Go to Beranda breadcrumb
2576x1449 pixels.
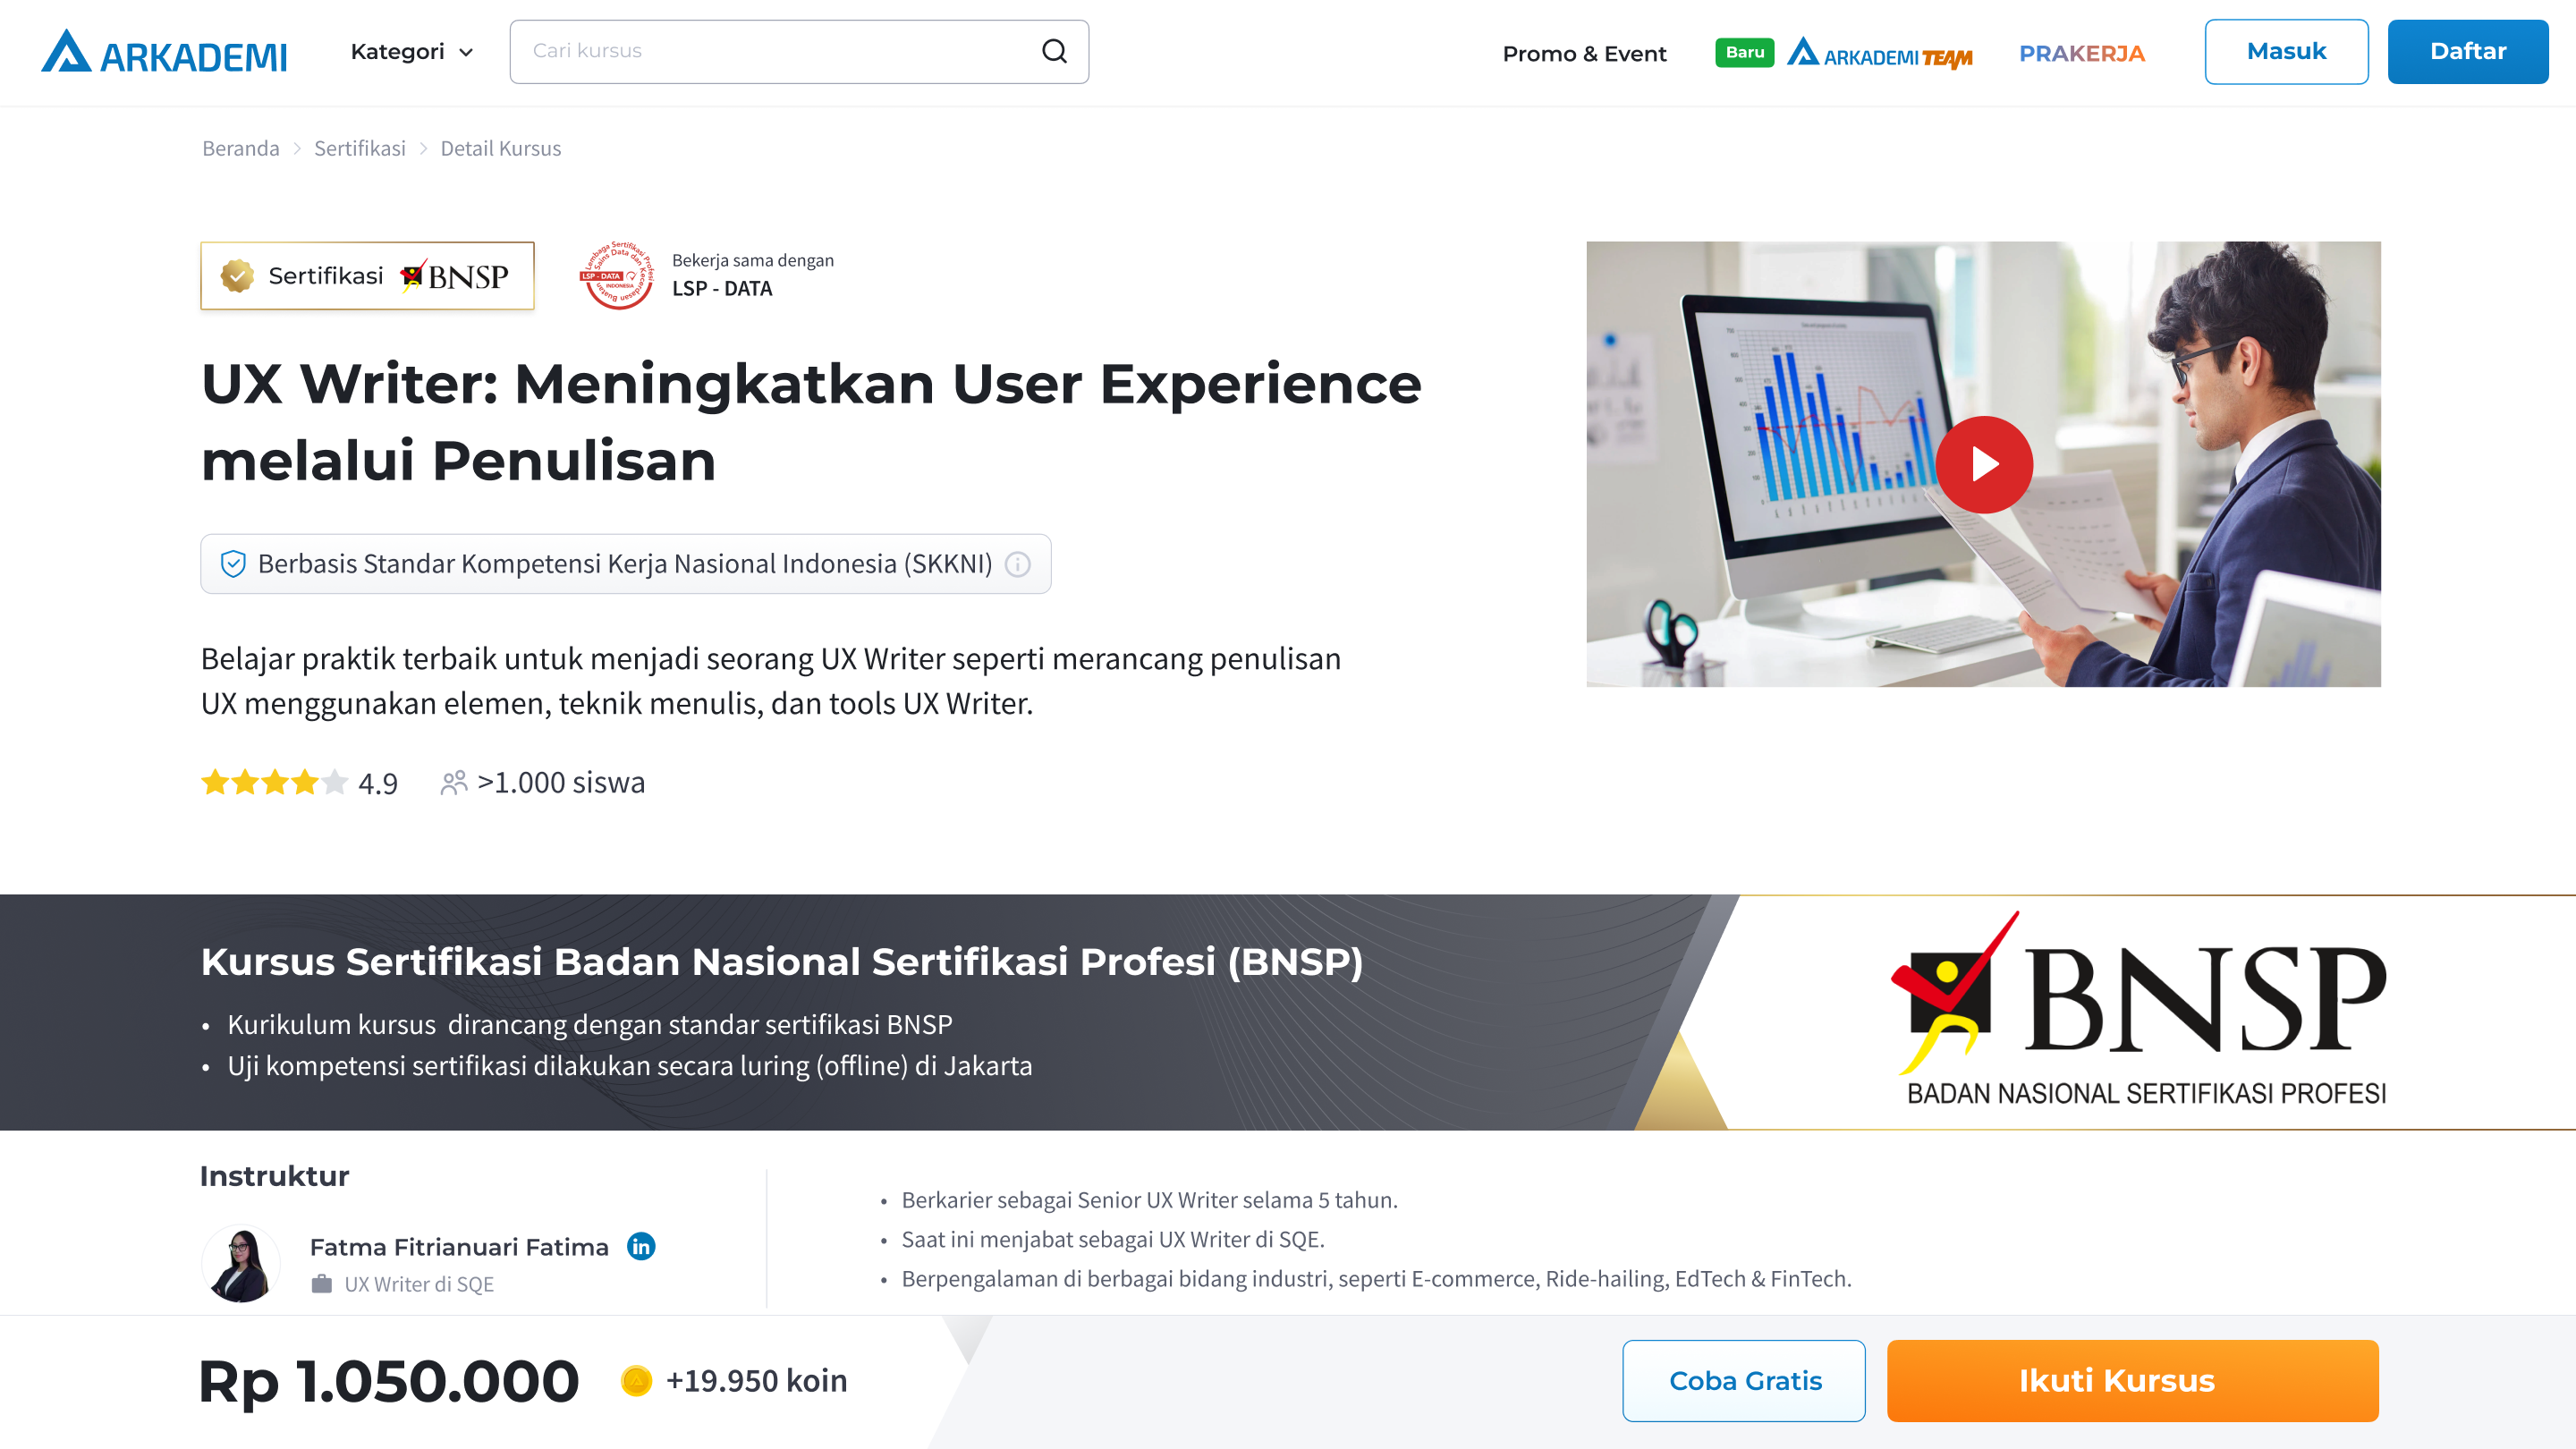(241, 148)
